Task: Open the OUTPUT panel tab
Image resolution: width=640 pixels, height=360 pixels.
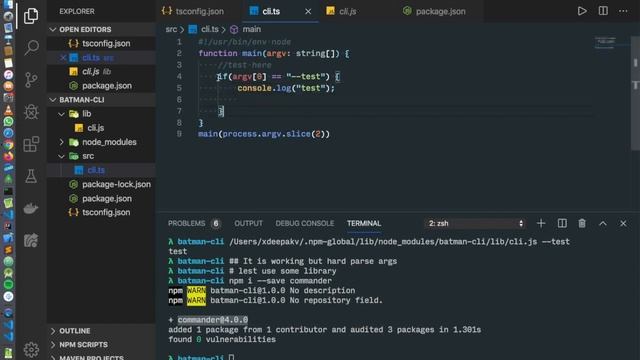Action: click(x=248, y=223)
